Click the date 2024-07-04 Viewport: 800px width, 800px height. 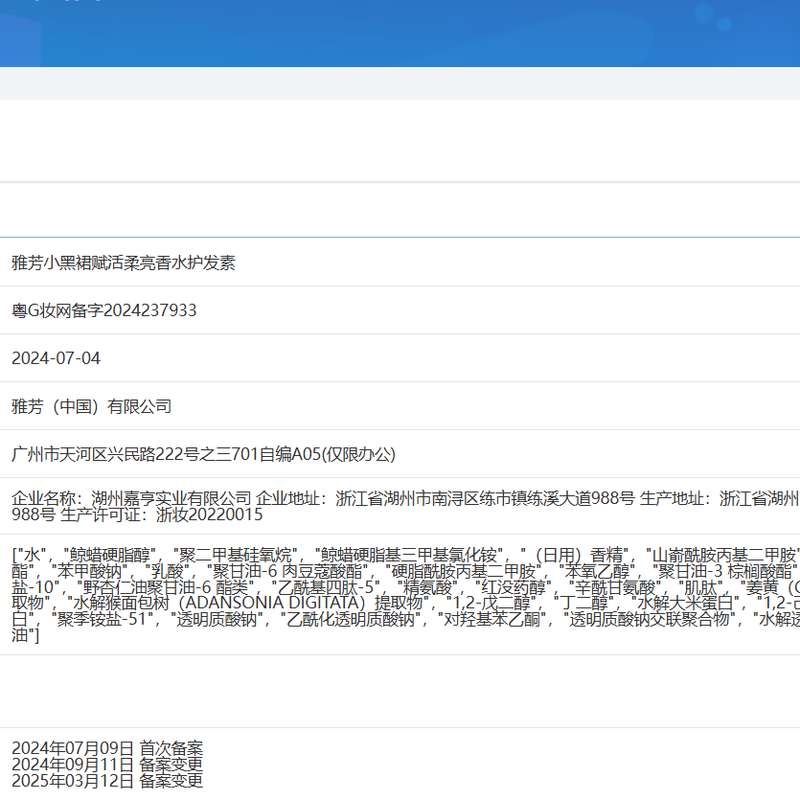[x=56, y=358]
